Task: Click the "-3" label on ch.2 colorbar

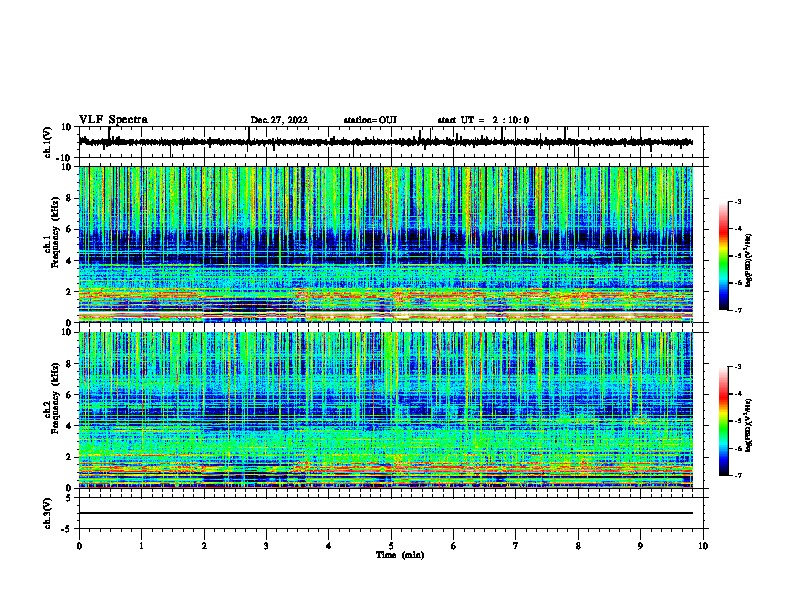Action: click(738, 367)
